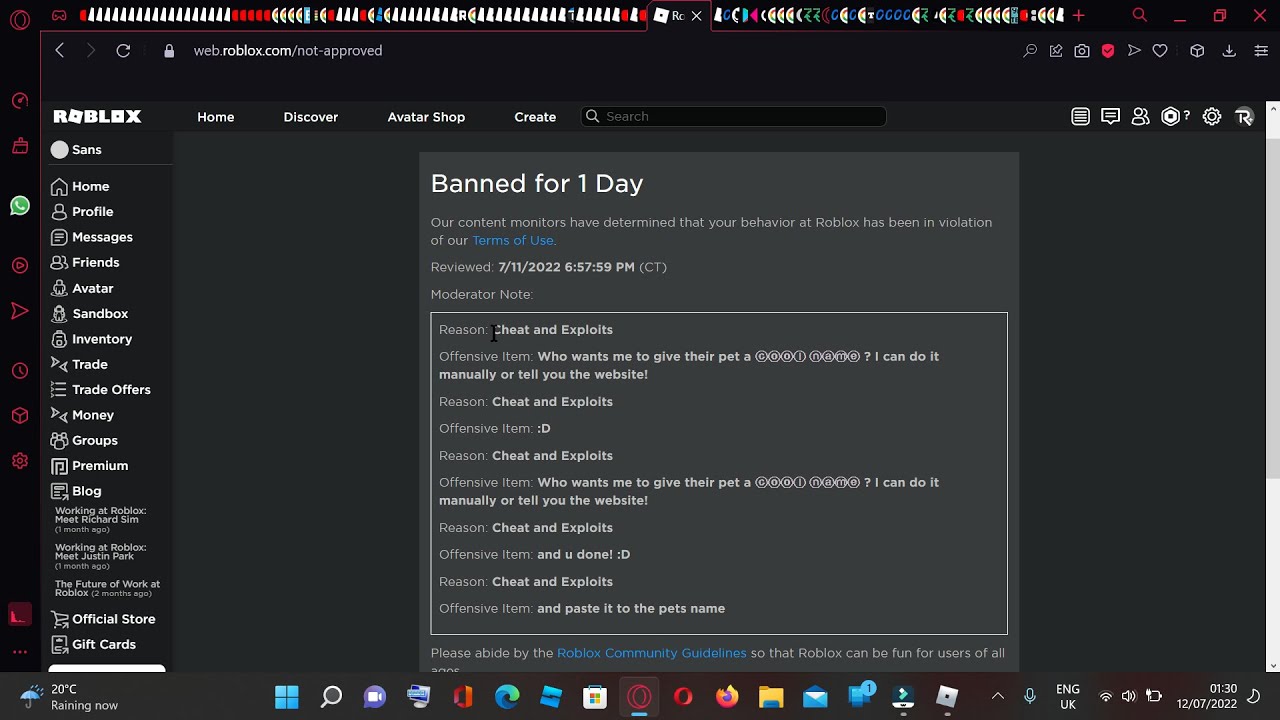Open the Player icon in sidebar
Image resolution: width=1280 pixels, height=720 pixels.
coord(19,266)
